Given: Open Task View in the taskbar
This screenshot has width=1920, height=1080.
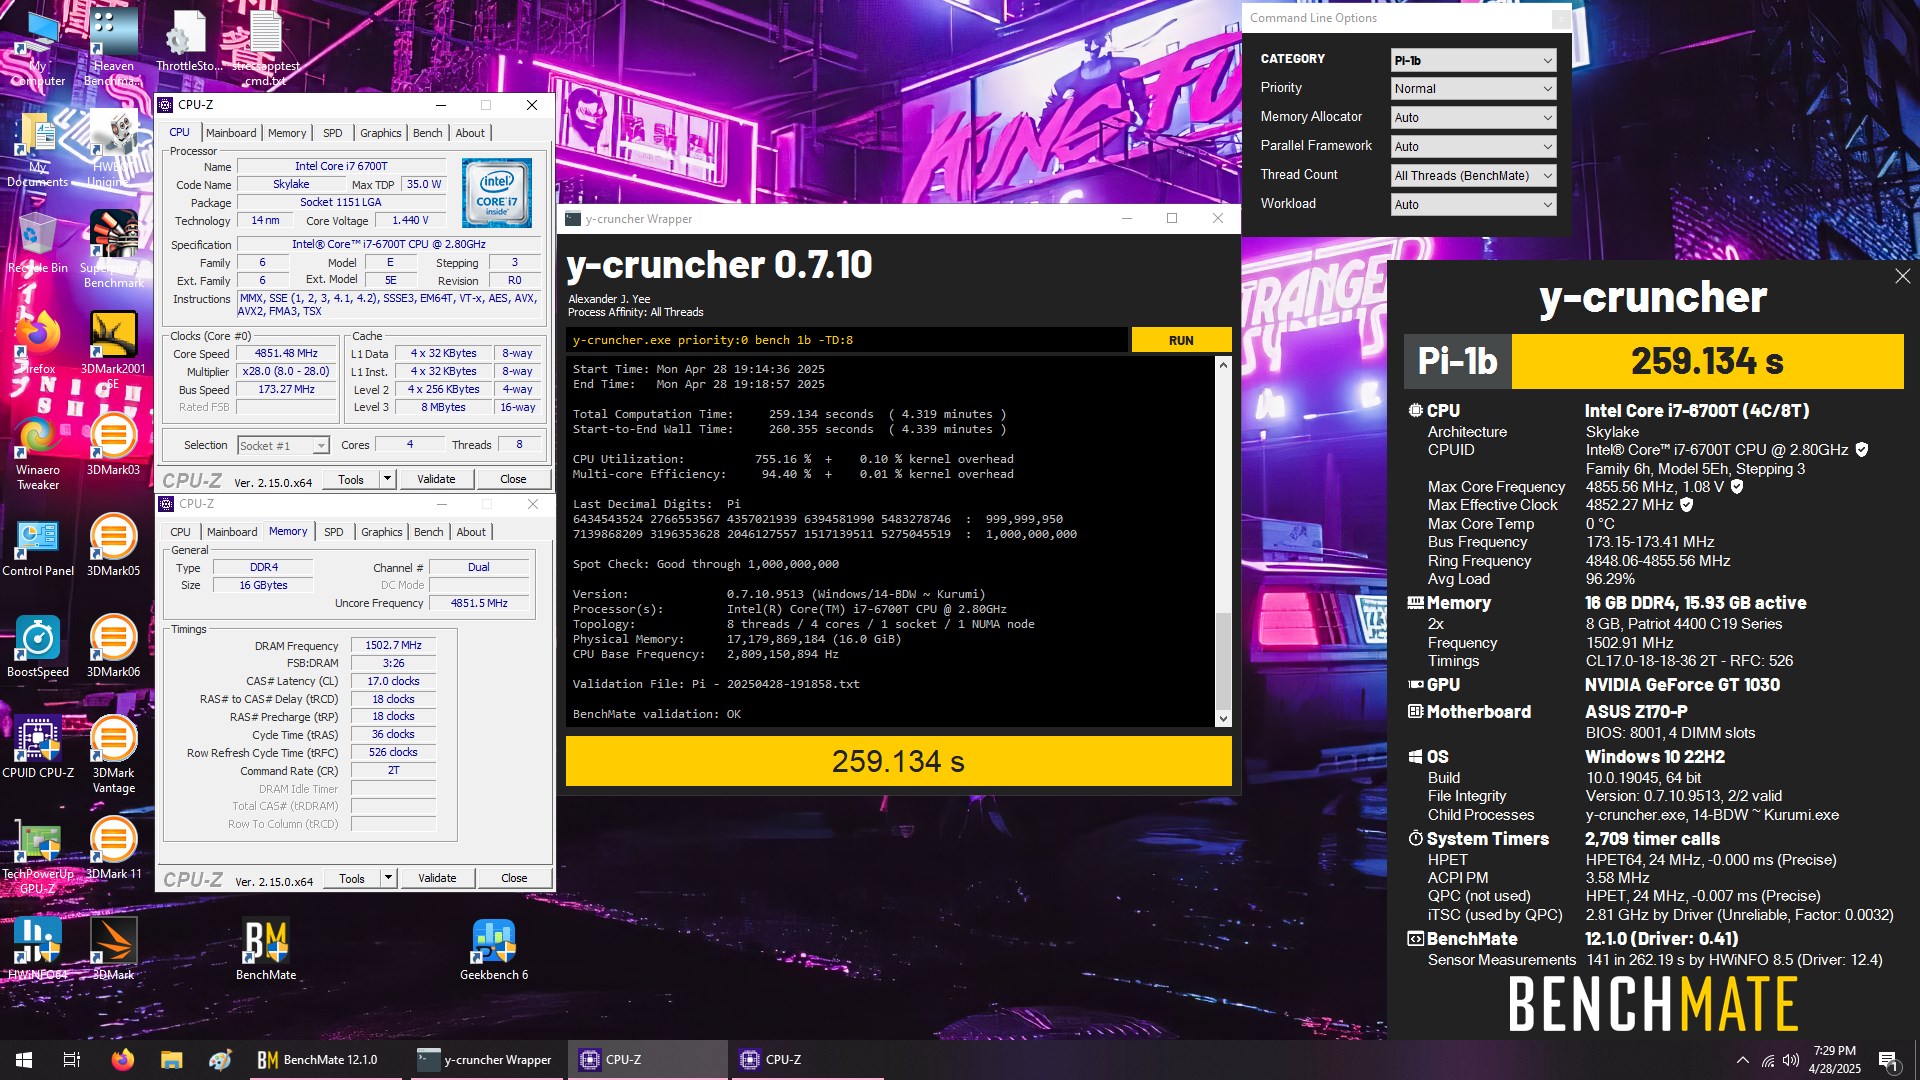Looking at the screenshot, I should pyautogui.click(x=72, y=1060).
